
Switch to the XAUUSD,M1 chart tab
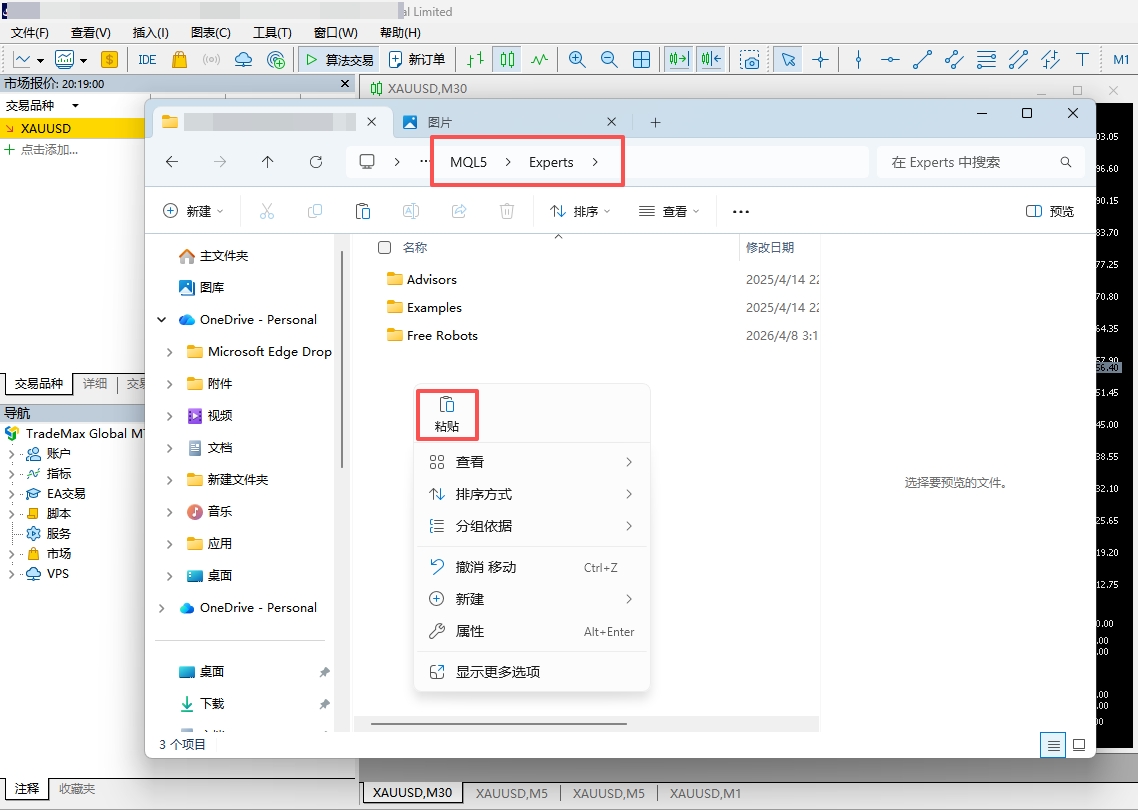pyautogui.click(x=705, y=793)
